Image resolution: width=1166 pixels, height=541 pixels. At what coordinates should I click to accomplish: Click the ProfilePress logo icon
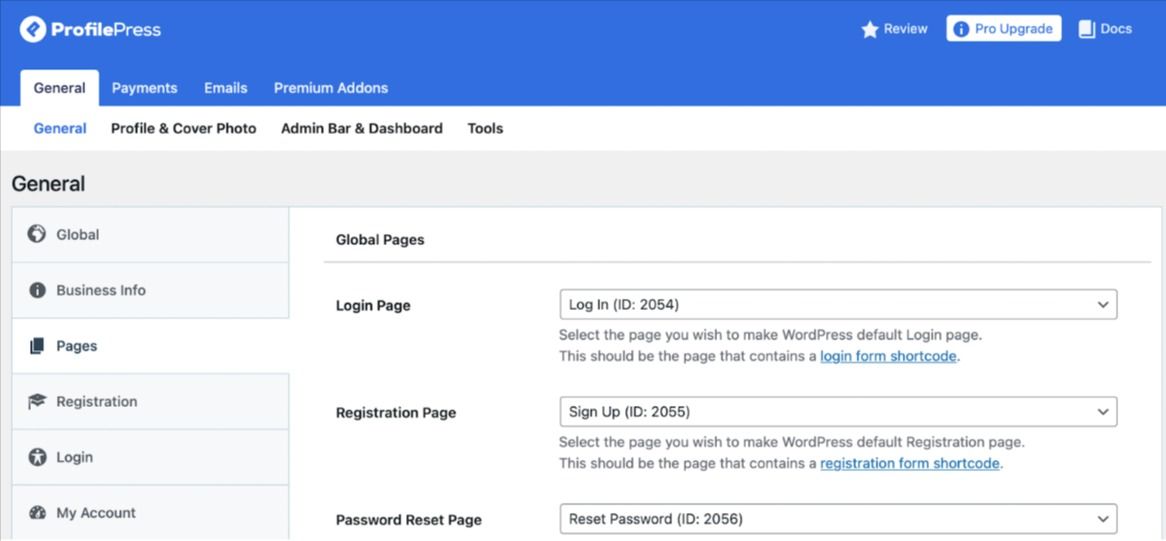click(33, 29)
